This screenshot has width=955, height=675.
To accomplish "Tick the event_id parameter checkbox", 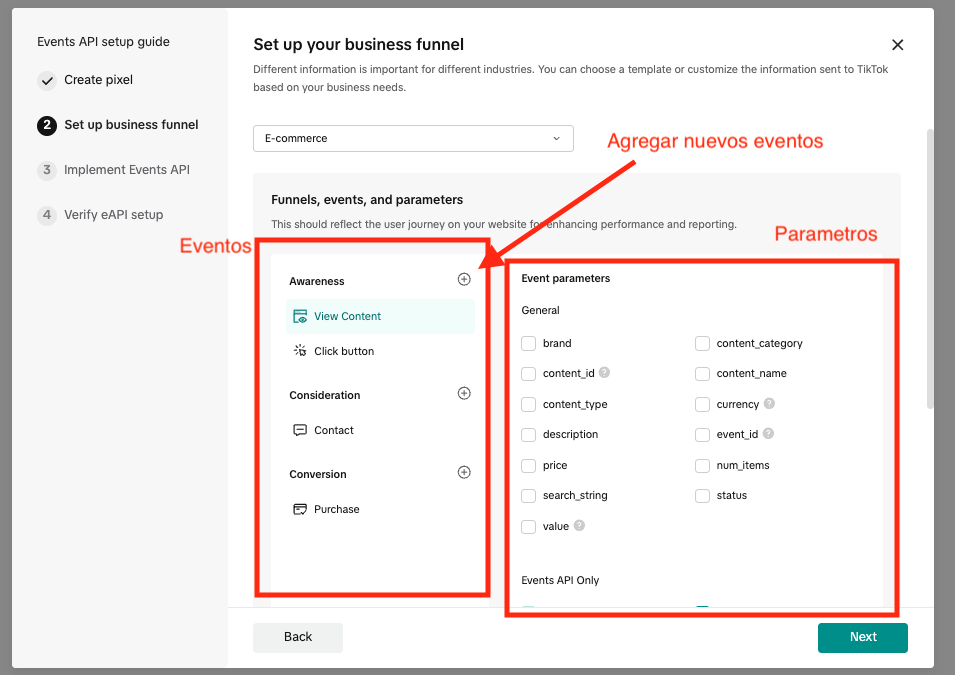I will 702,434.
